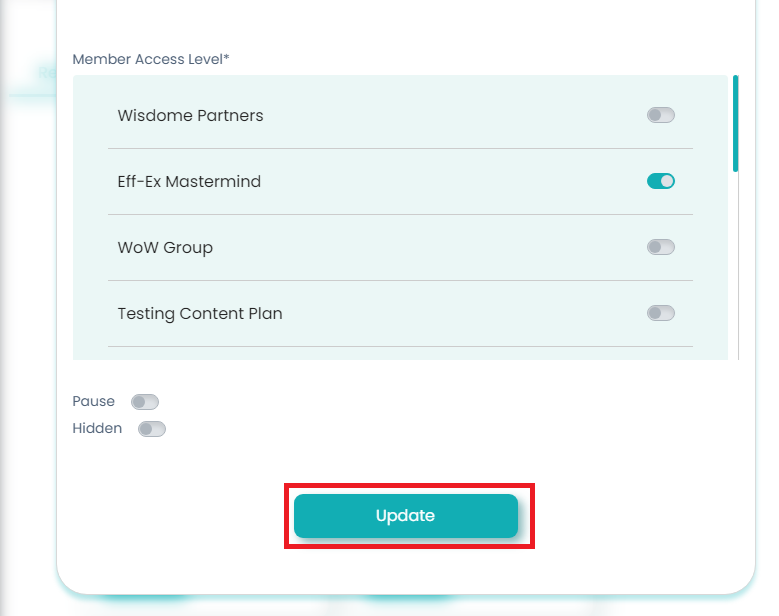Click the blank strip below Testing Content Plan

tap(400, 353)
